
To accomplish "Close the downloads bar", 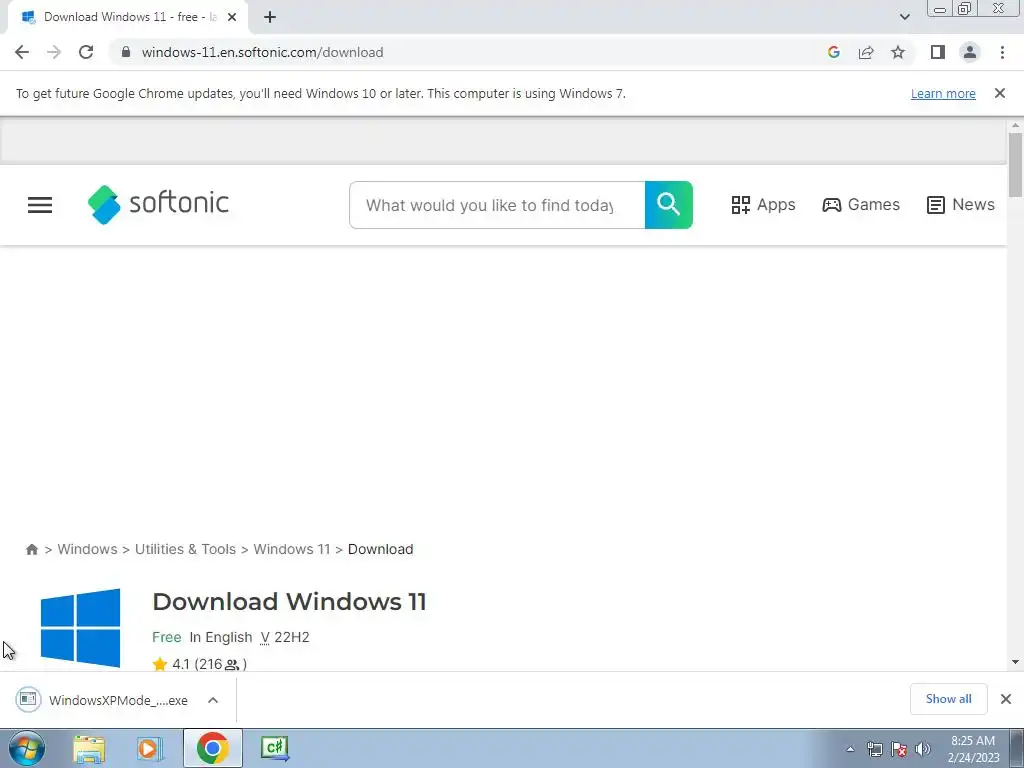I will pyautogui.click(x=1006, y=699).
